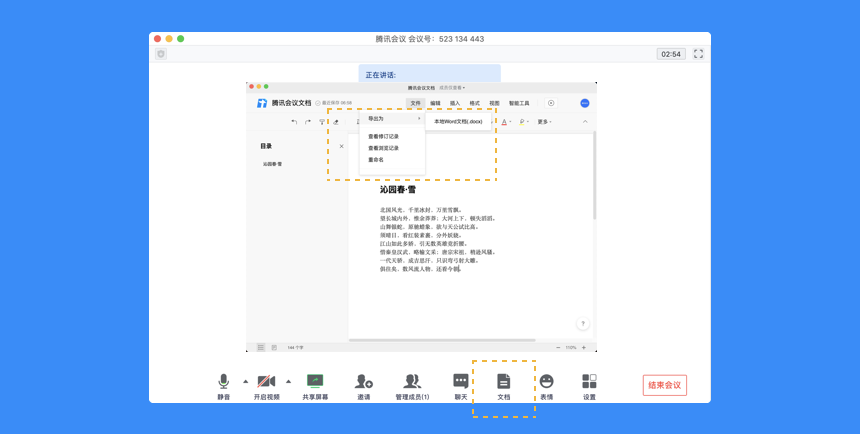
Task: Open 管理成员 member management
Action: tap(412, 386)
